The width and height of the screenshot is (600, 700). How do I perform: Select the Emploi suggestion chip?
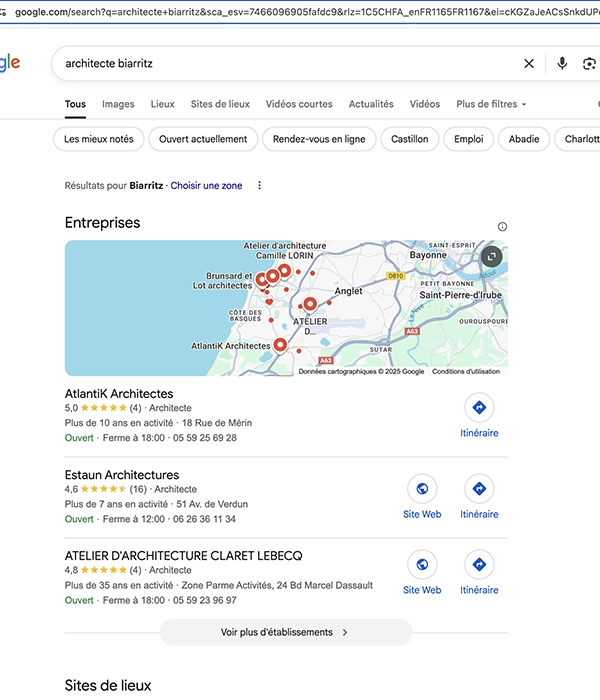click(469, 139)
